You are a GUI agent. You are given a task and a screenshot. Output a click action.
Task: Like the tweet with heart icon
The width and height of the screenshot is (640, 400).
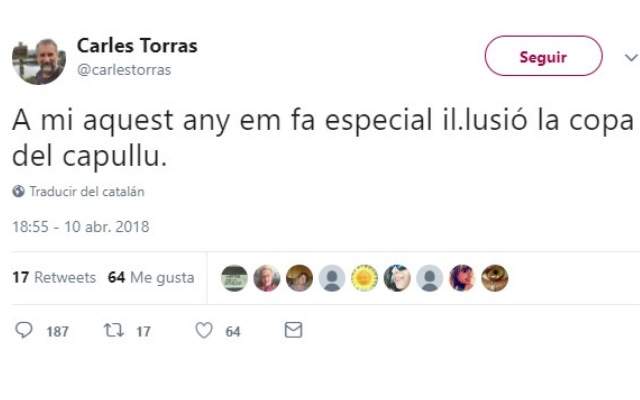tap(204, 330)
